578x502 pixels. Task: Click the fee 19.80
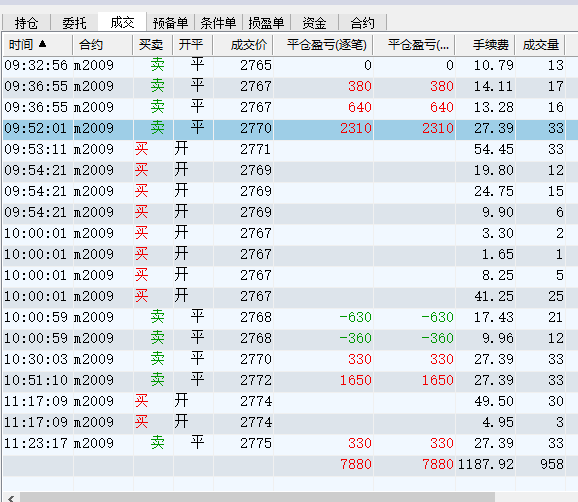coord(494,171)
